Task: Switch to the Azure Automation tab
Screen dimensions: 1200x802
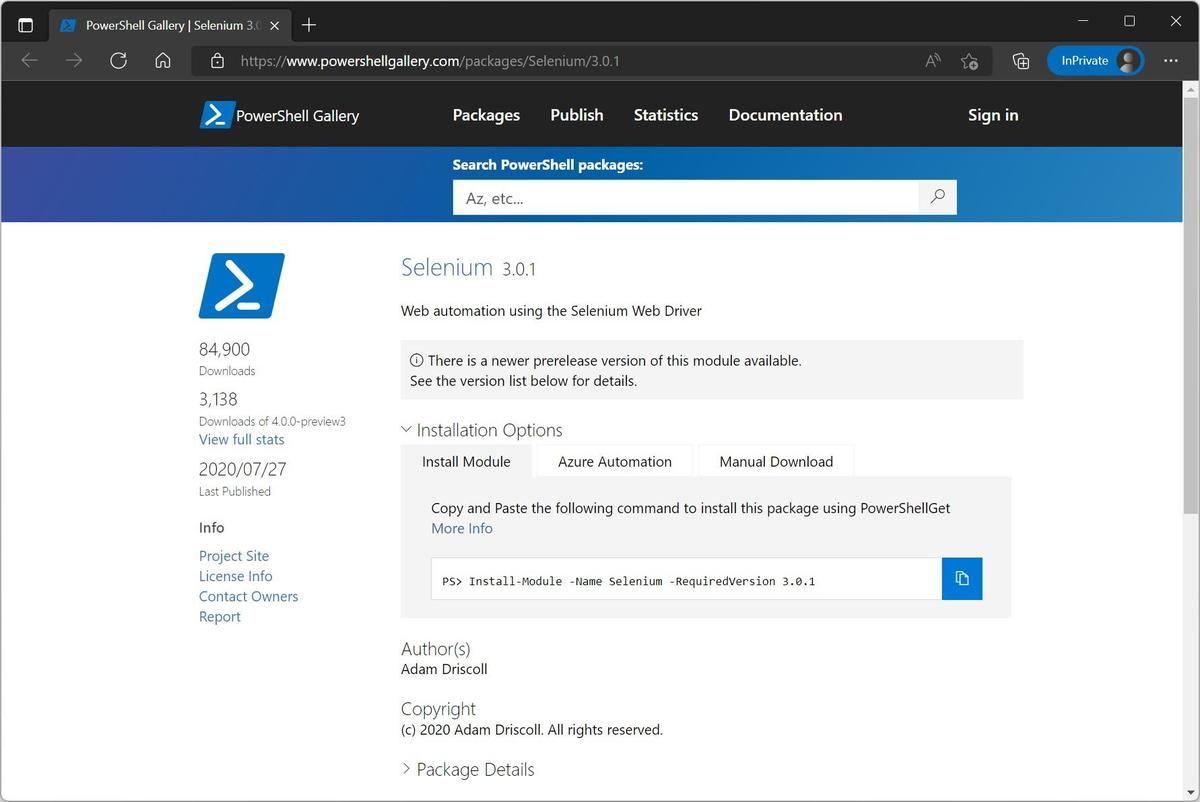Action: (615, 461)
